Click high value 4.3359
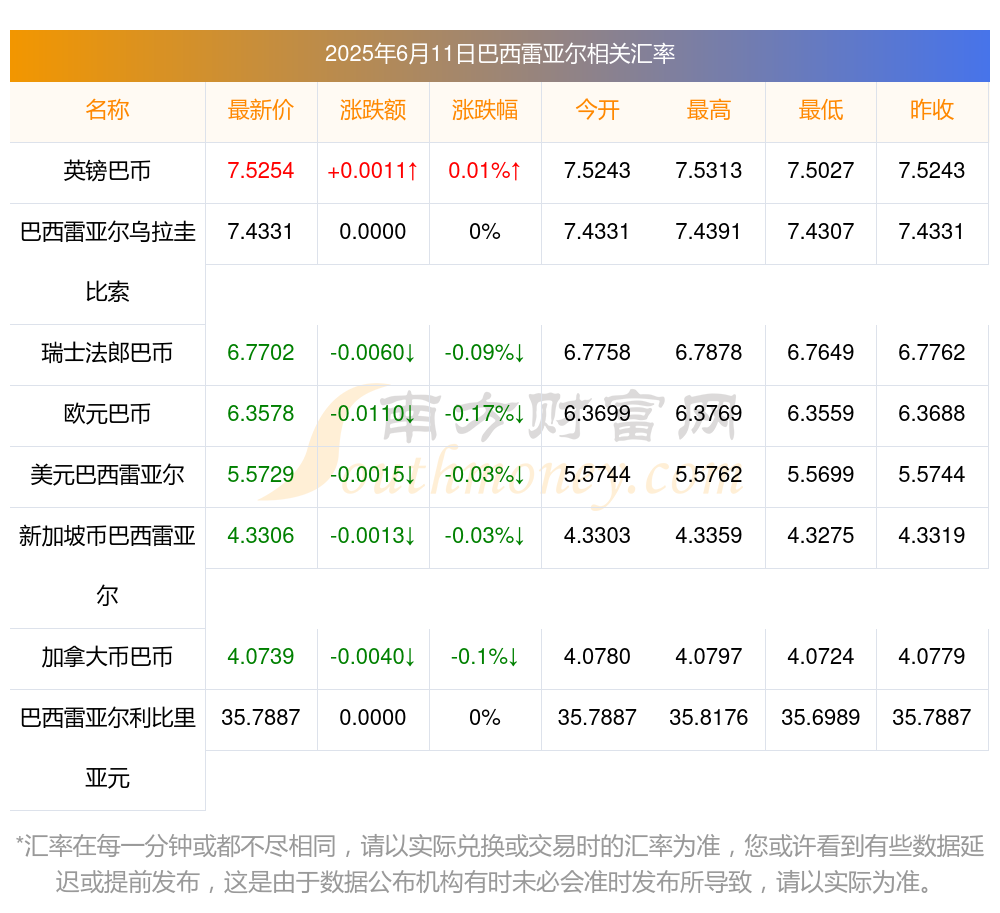This screenshot has height=913, width=1000. (x=709, y=536)
